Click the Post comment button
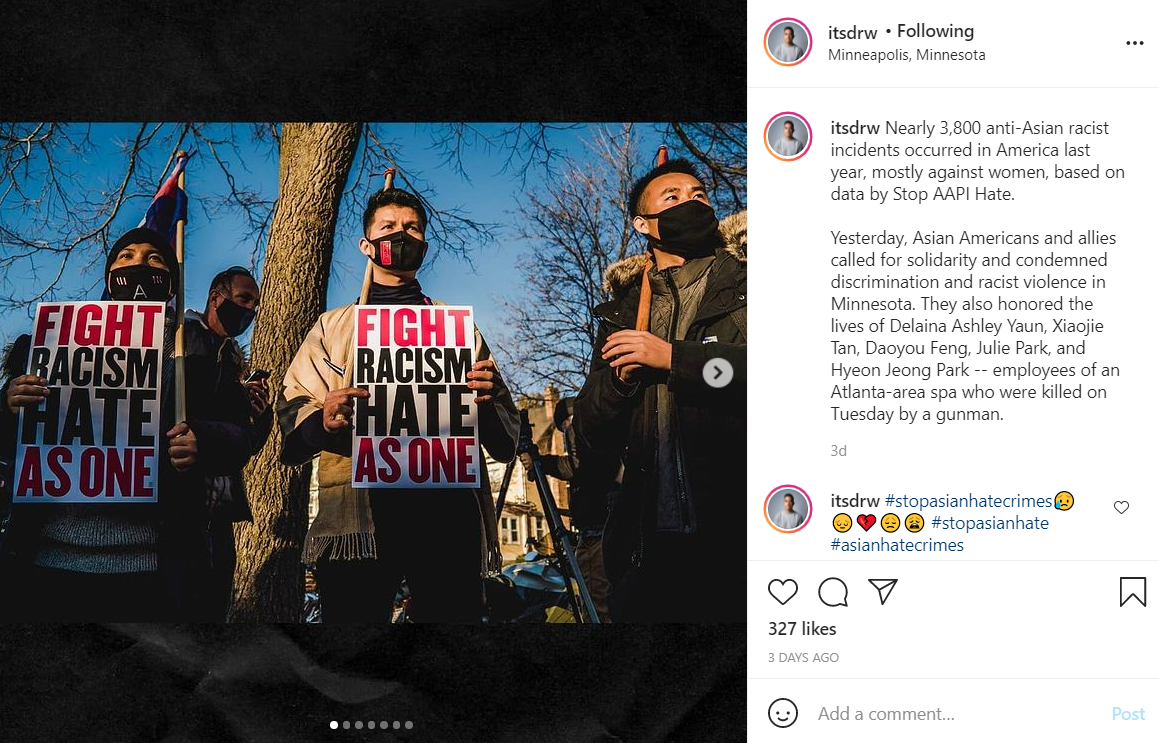Screen dimensions: 1159x743 (1128, 714)
